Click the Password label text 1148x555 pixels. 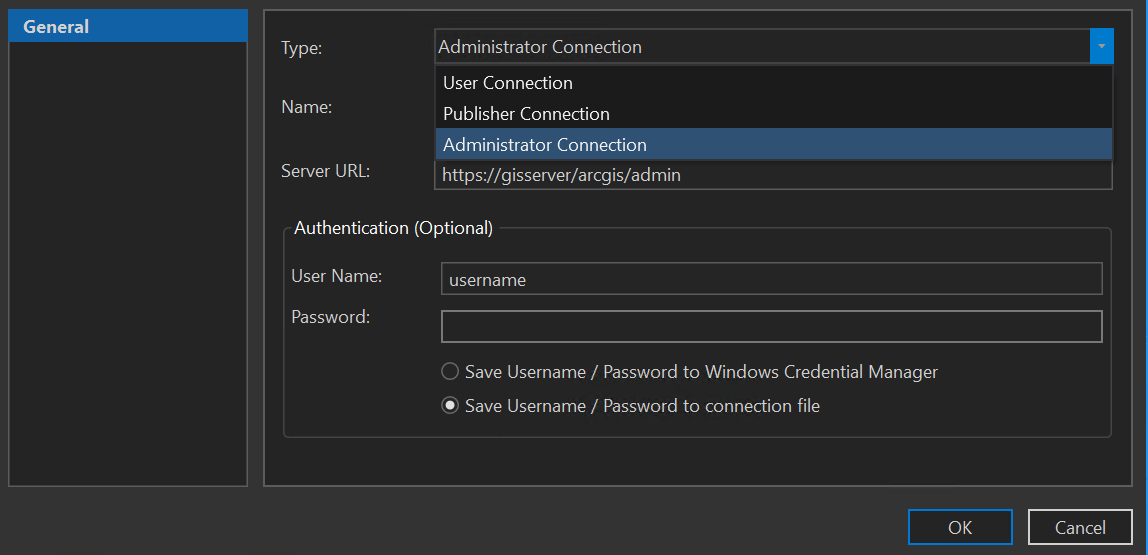(331, 317)
